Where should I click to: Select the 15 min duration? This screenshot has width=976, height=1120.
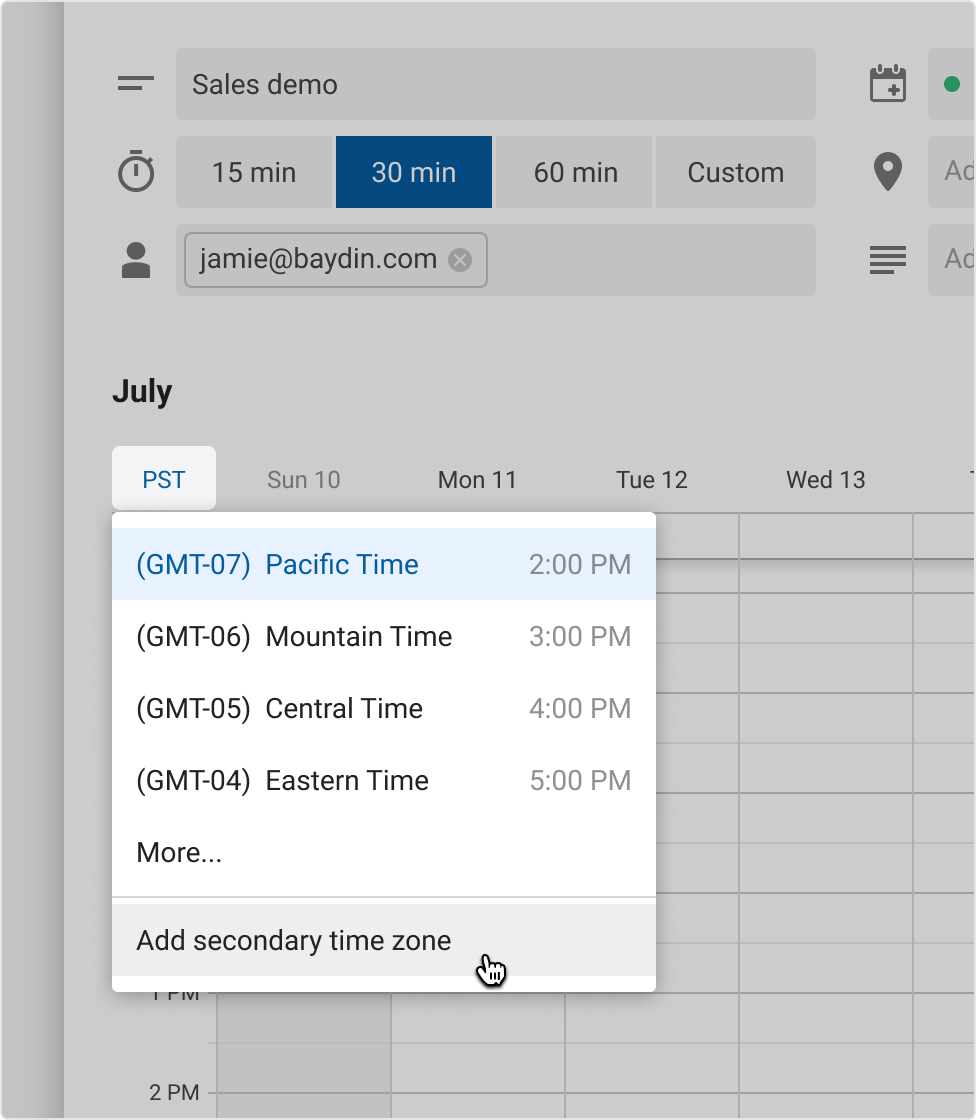[254, 172]
